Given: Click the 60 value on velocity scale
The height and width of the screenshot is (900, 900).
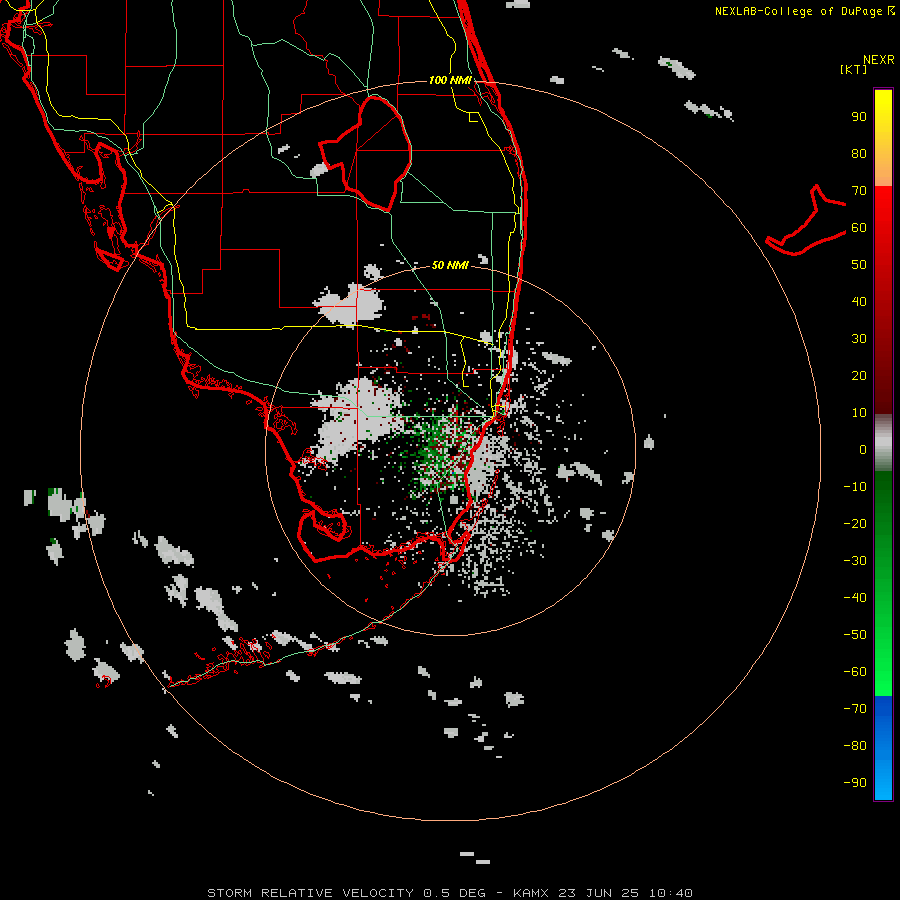Looking at the screenshot, I should [x=859, y=228].
